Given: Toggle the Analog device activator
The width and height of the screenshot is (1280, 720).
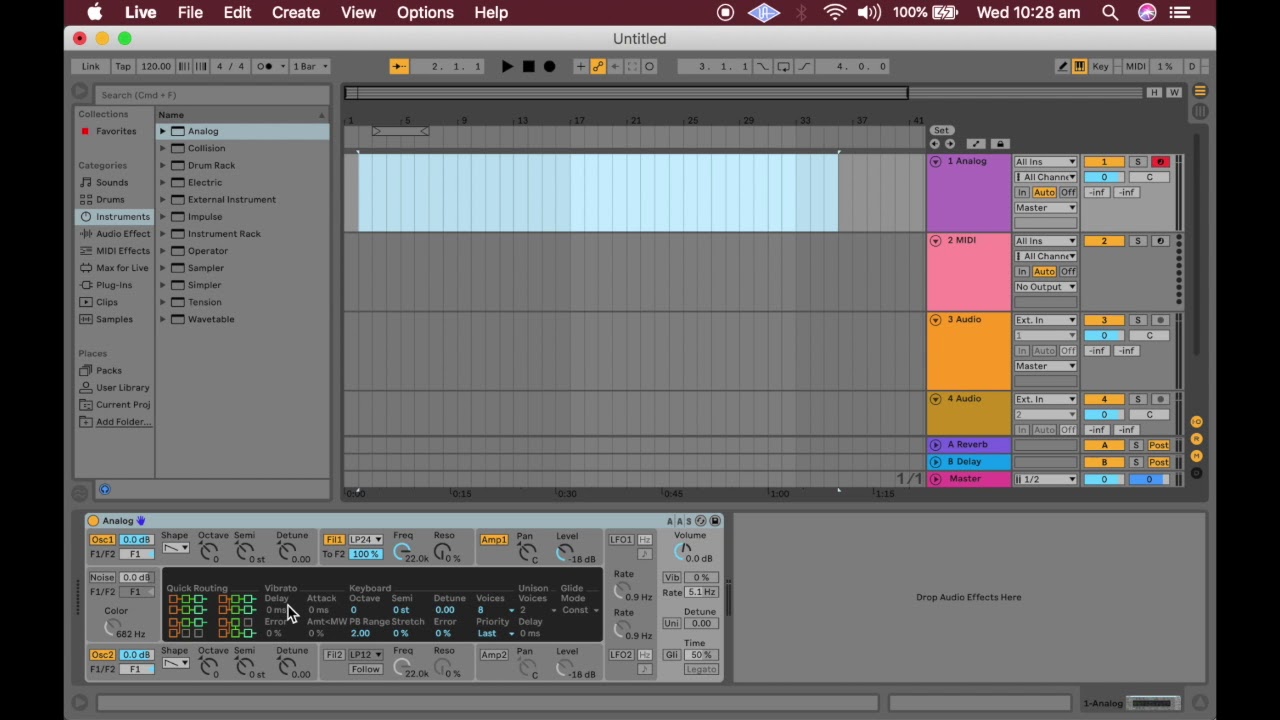Looking at the screenshot, I should point(93,521).
